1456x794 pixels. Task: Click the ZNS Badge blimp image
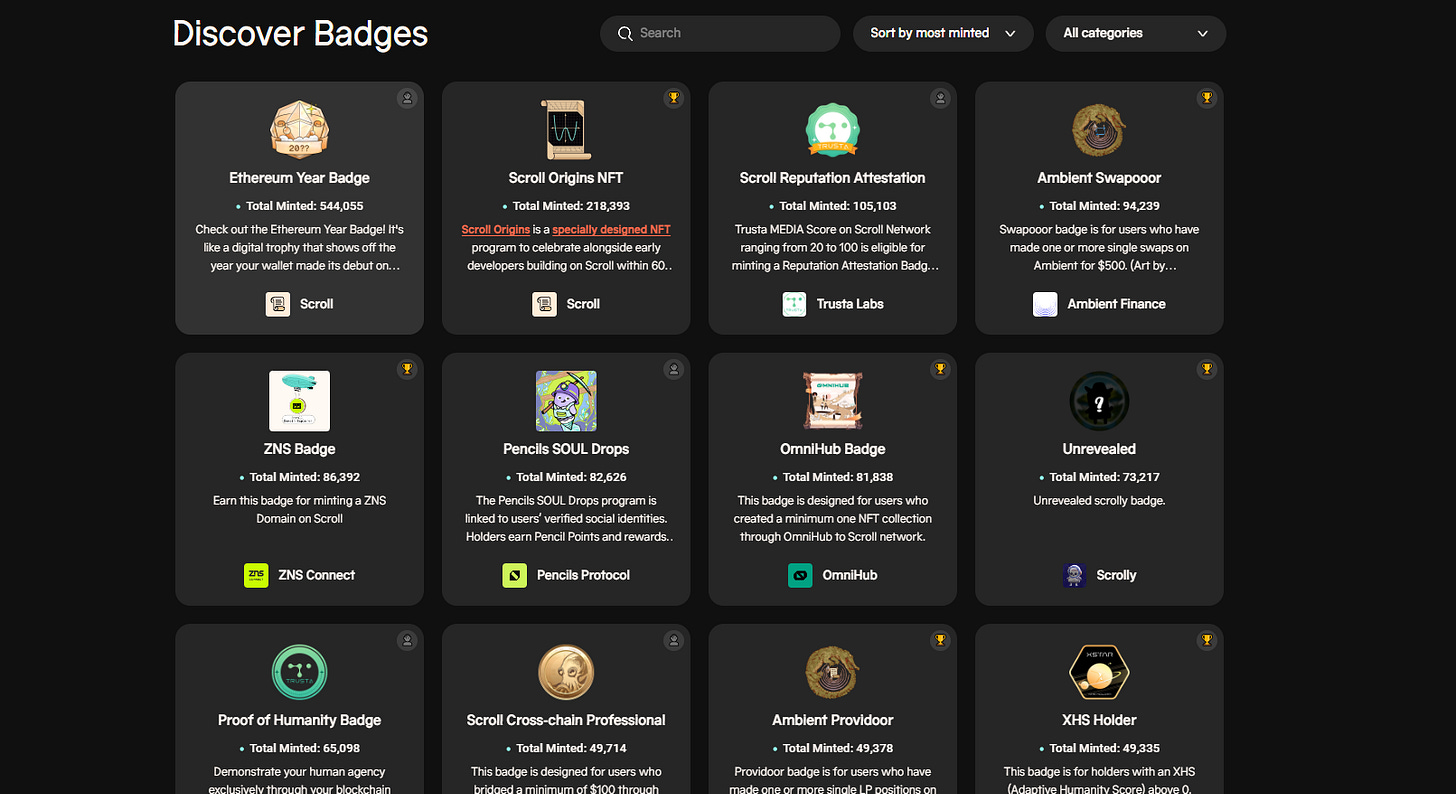(299, 401)
